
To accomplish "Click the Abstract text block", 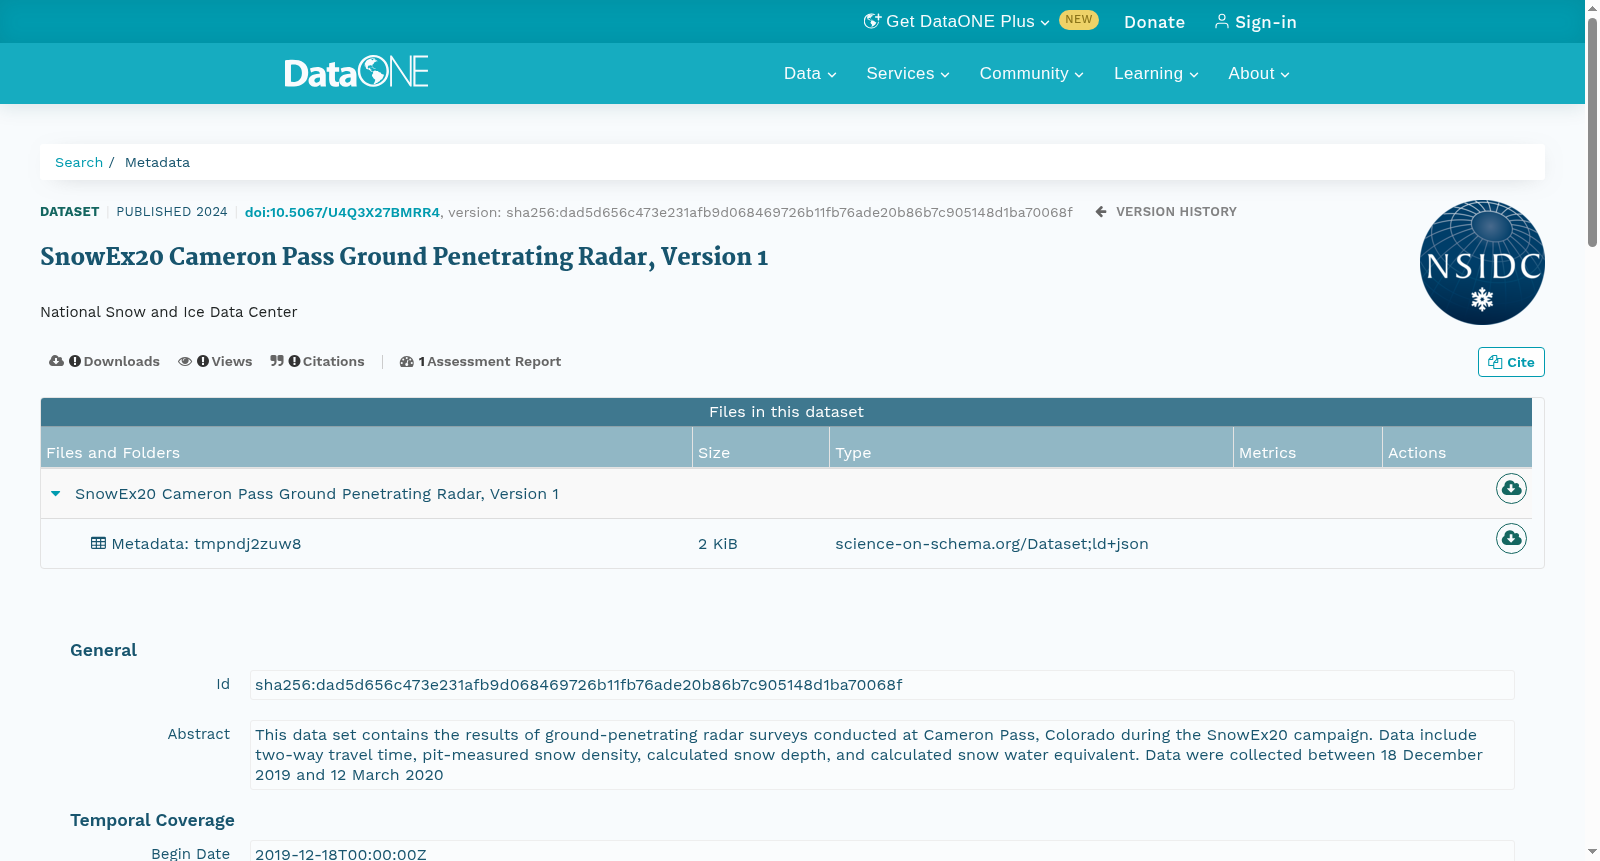I will [882, 755].
